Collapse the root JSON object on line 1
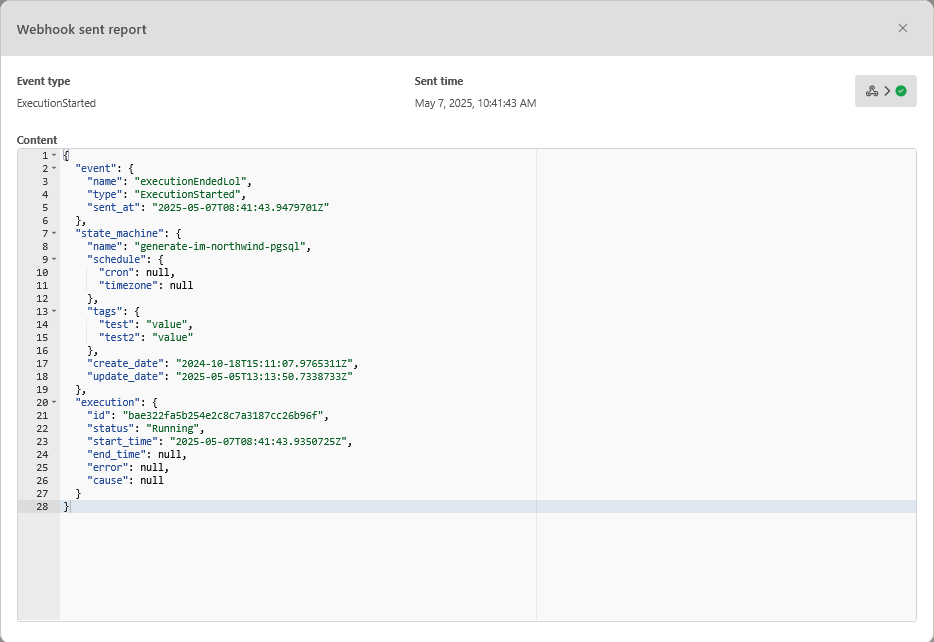The height and width of the screenshot is (642, 934). point(54,156)
